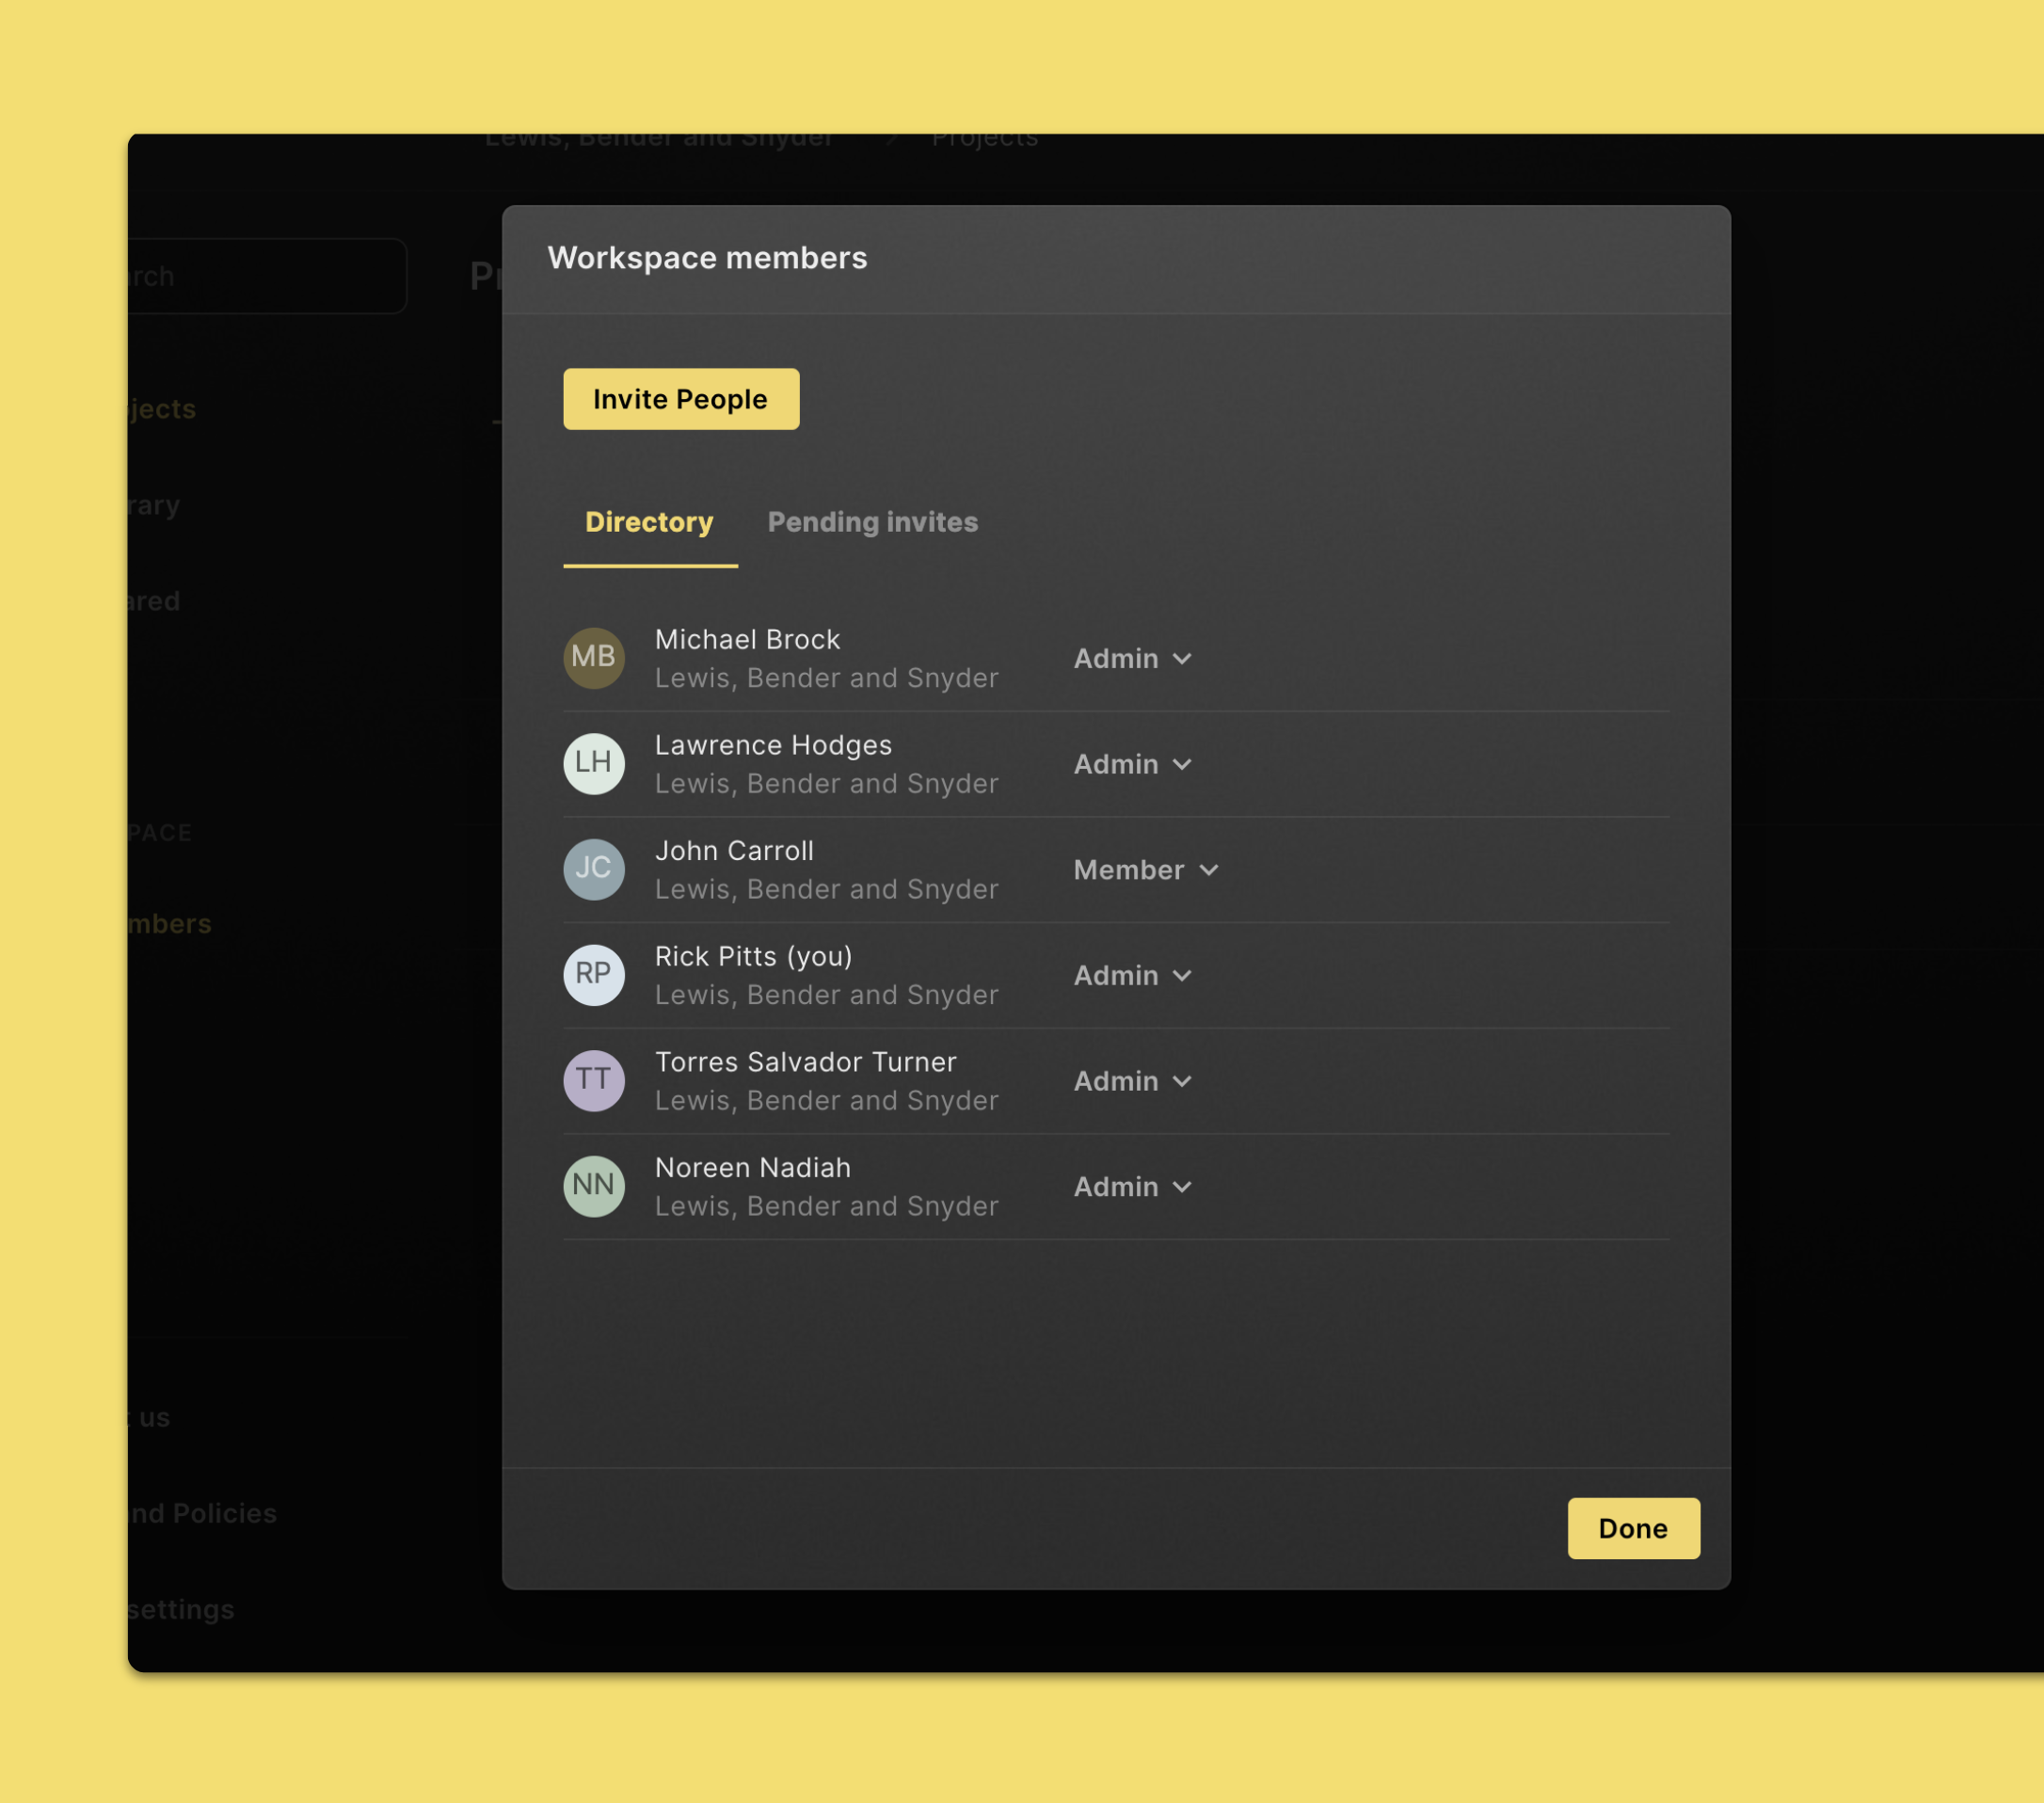Click the search field in sidebar

click(267, 276)
